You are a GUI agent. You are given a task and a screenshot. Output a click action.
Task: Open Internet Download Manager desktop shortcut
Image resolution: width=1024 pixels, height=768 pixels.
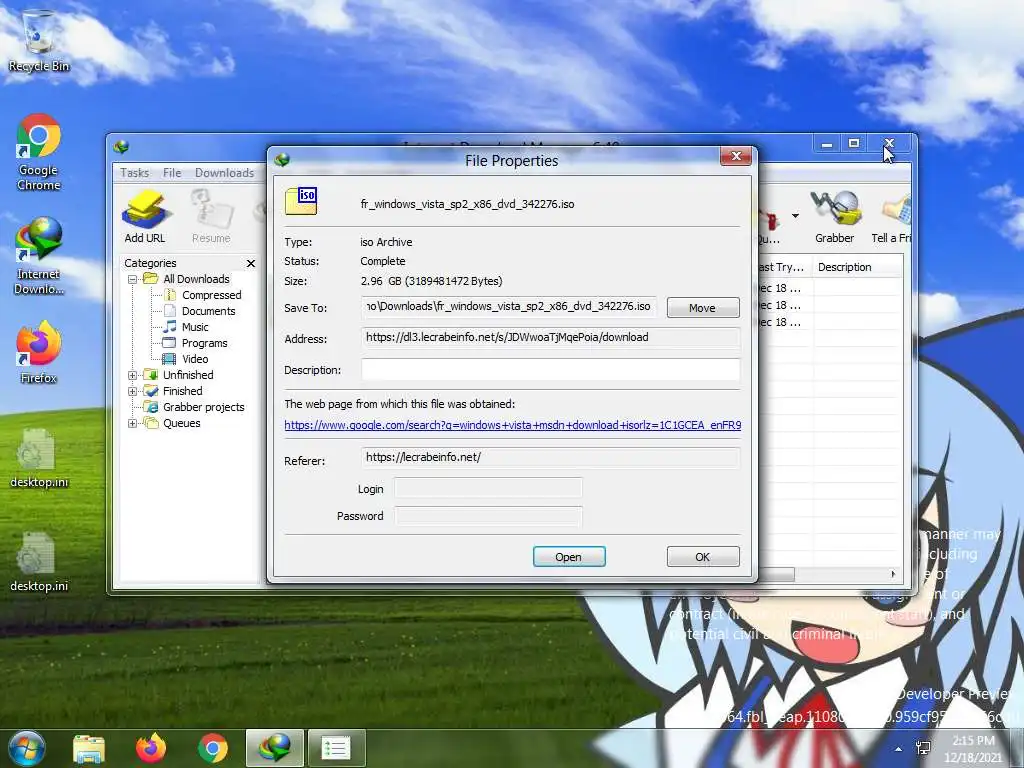click(x=39, y=256)
